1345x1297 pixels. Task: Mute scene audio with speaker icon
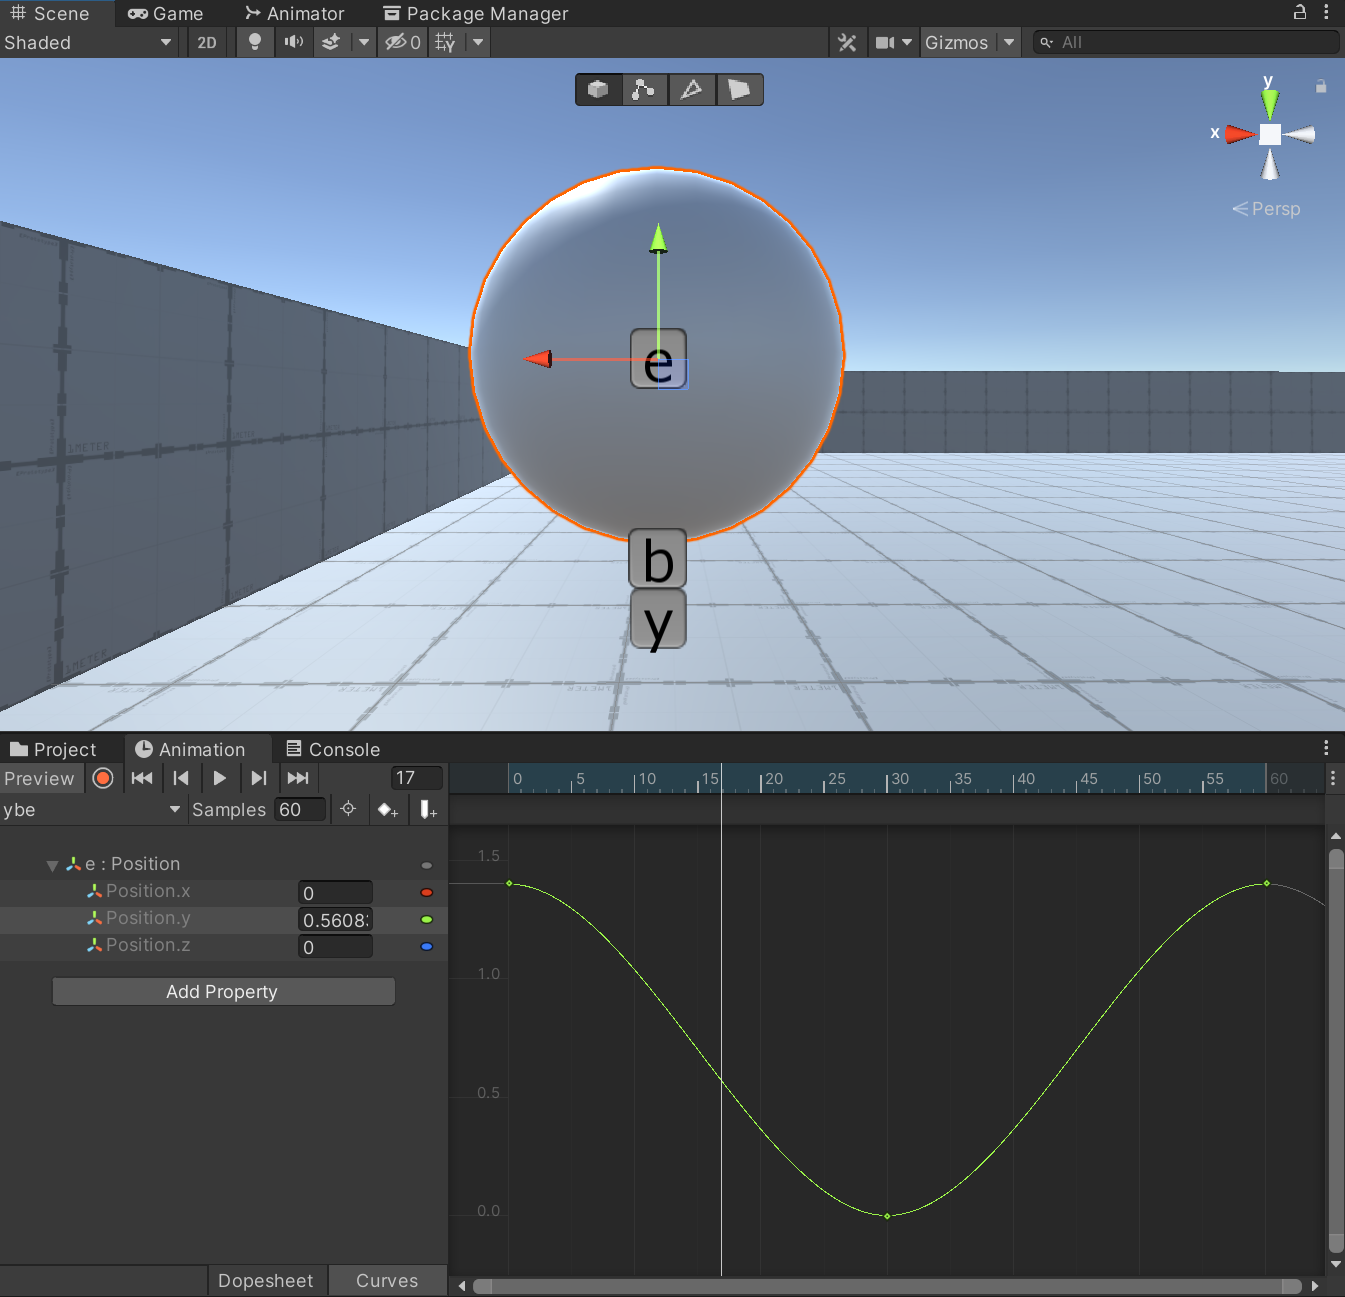293,42
